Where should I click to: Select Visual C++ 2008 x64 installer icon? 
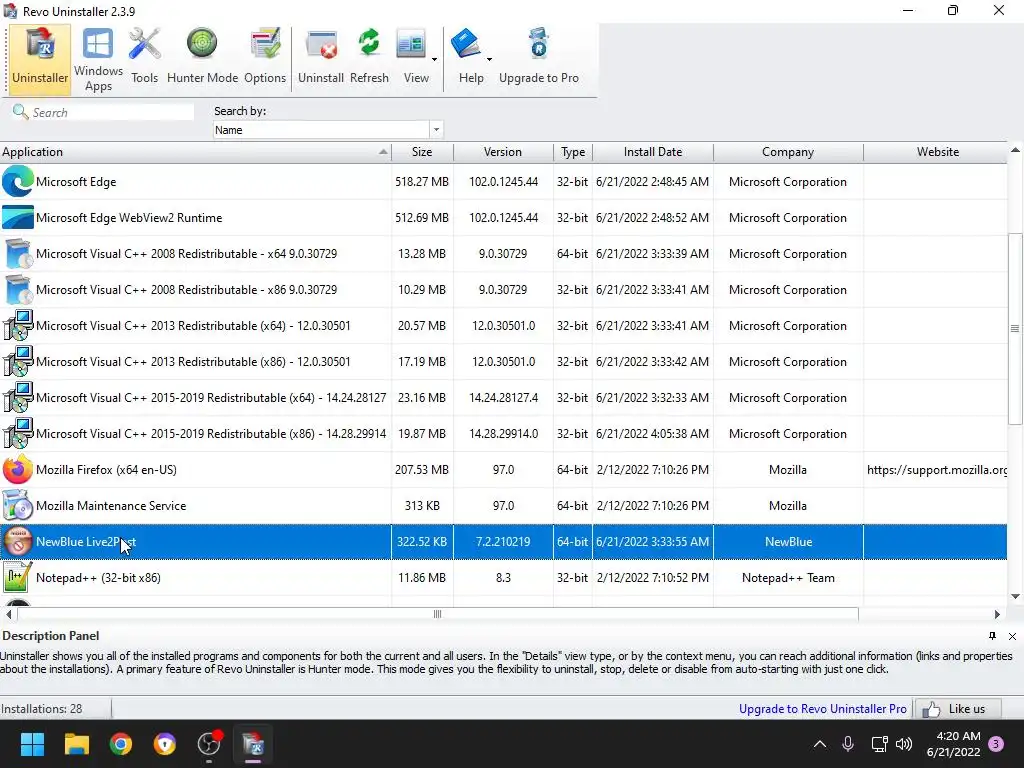click(x=18, y=253)
